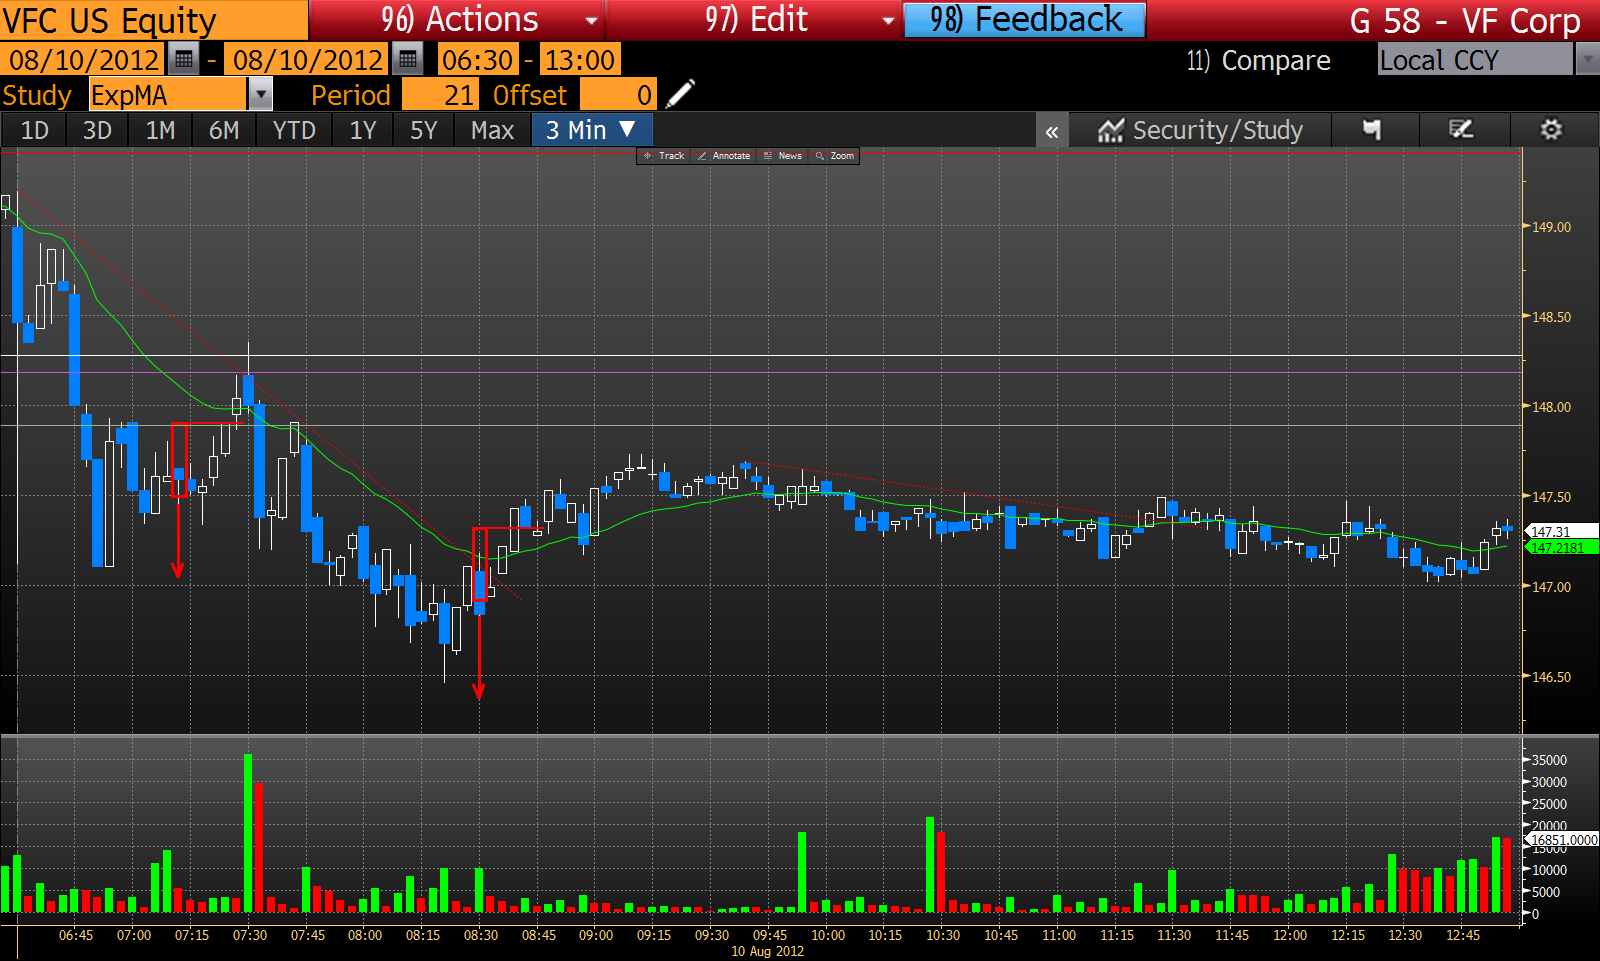Open chart settings gear

coord(1551,130)
